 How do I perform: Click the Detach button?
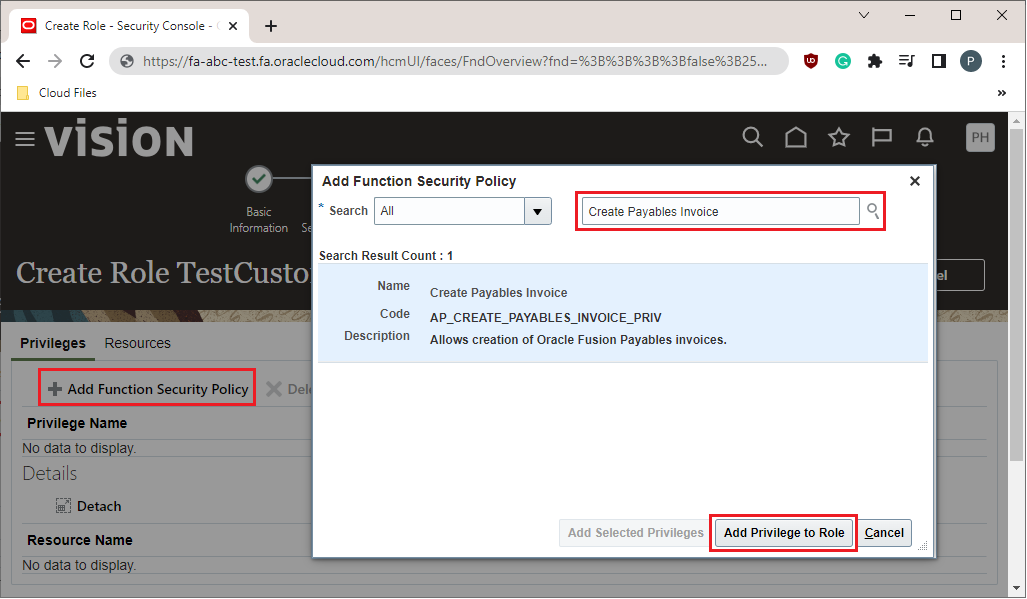(x=89, y=506)
